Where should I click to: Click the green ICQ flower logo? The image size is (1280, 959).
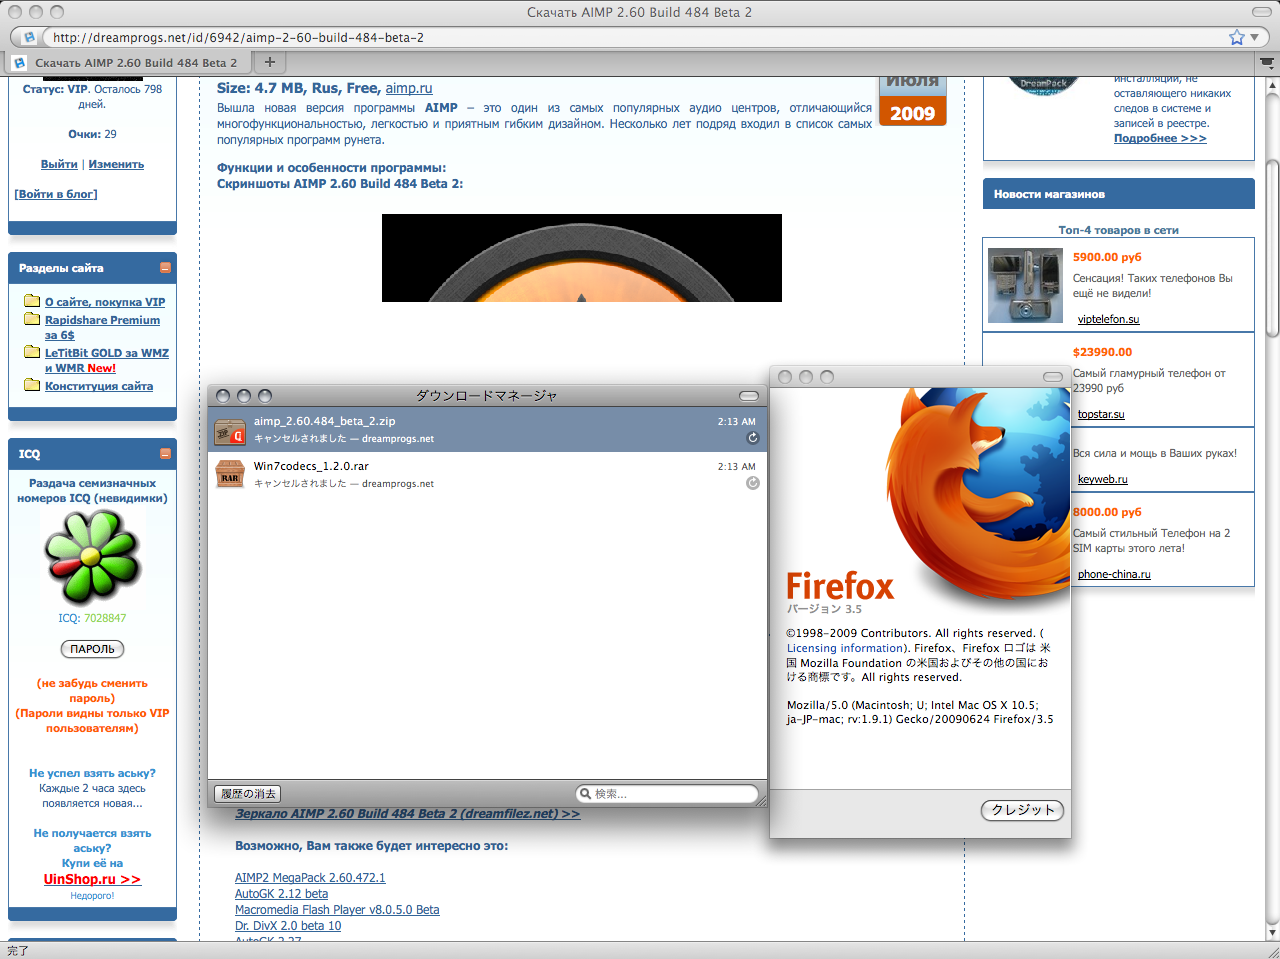92,558
